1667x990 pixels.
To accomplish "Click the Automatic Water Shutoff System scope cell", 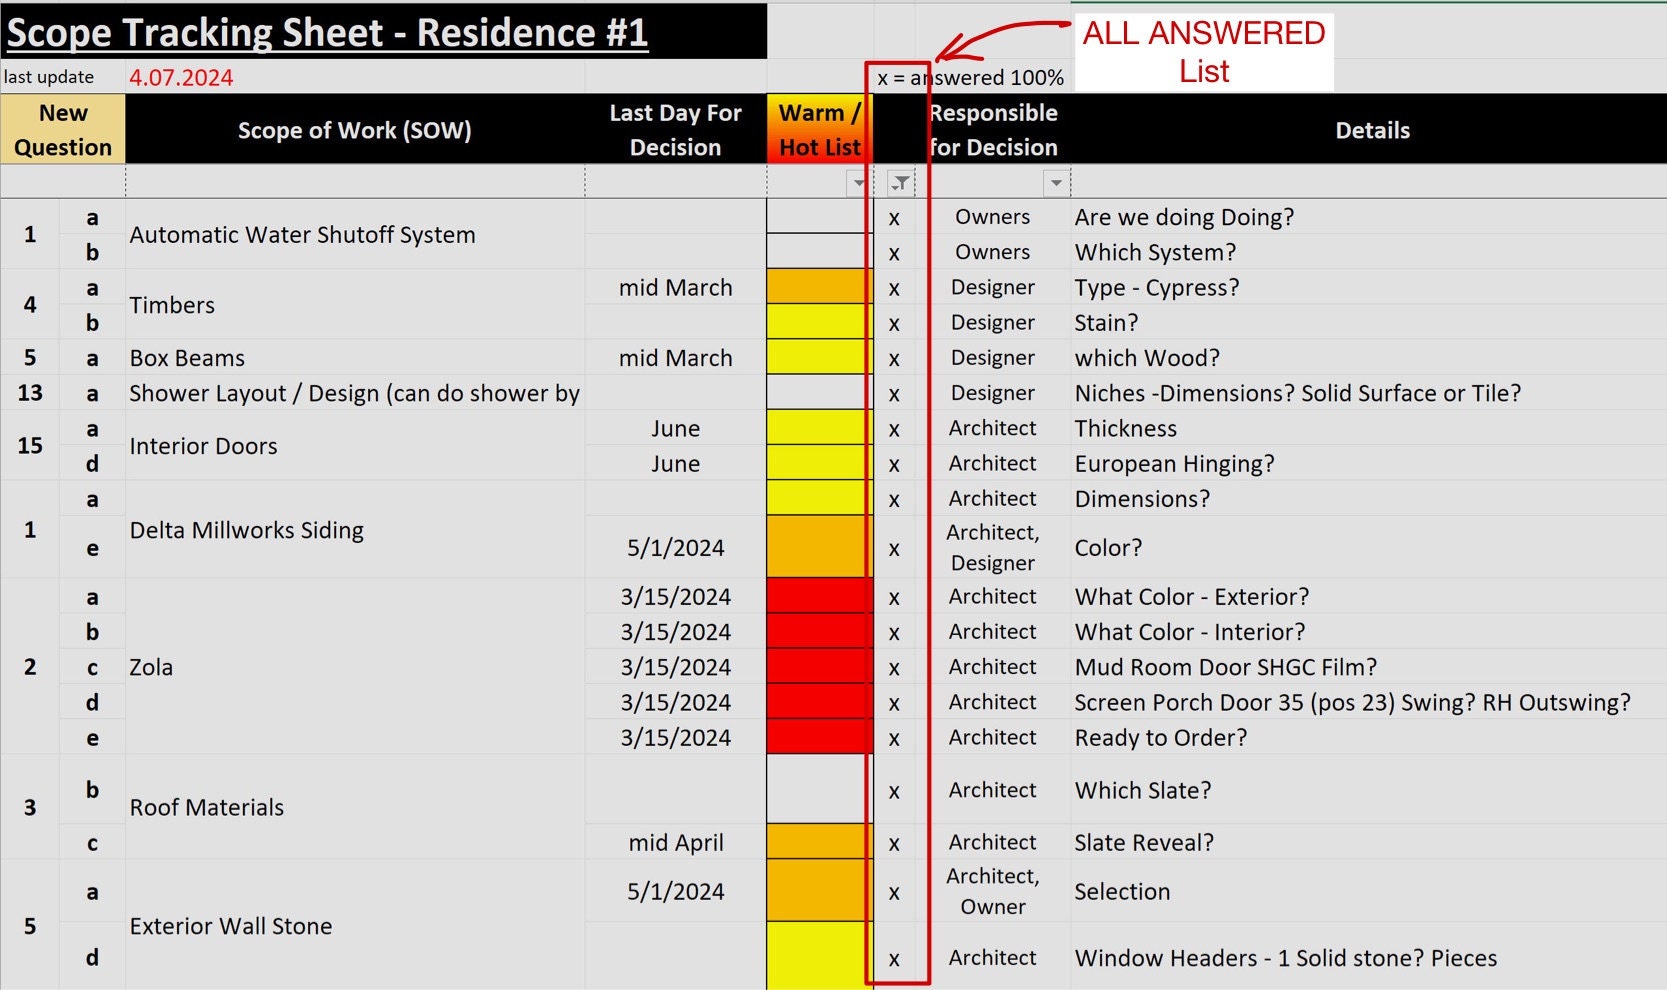I will coord(302,234).
